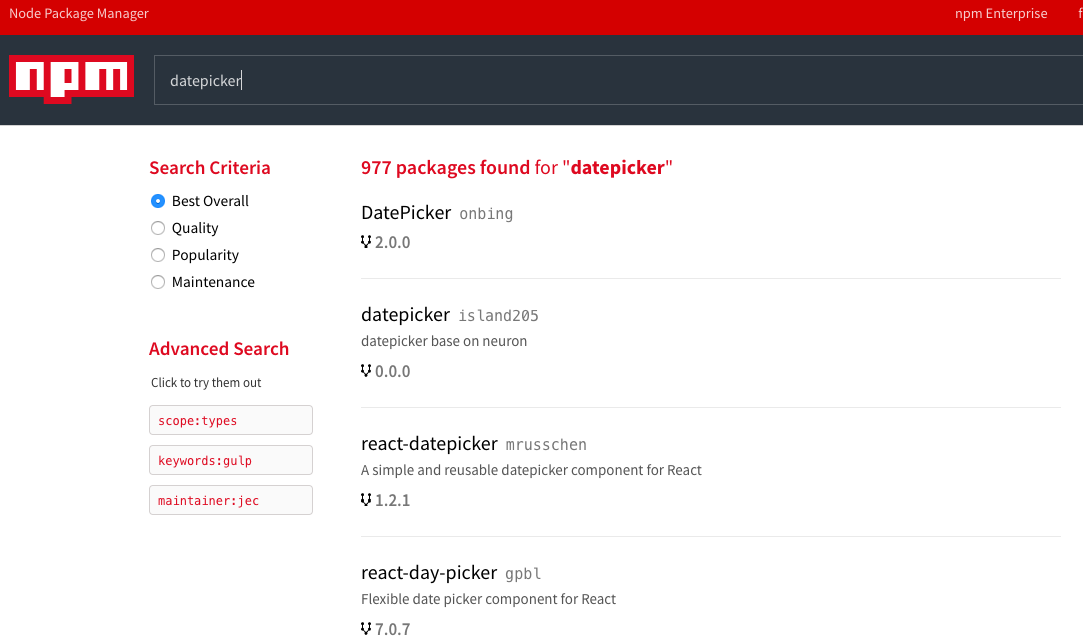Click the version icon next to 2.0.0
Screen dimensions: 1083x638
tap(366, 242)
